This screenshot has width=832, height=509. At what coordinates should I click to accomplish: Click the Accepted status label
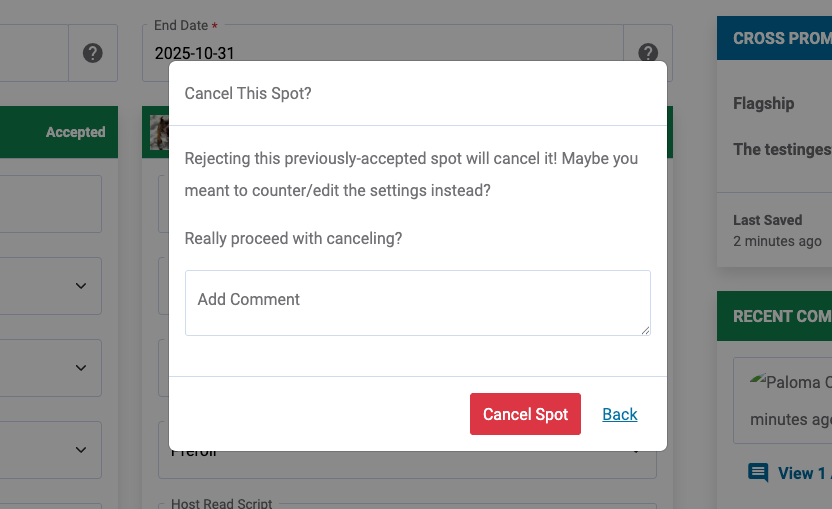point(75,132)
